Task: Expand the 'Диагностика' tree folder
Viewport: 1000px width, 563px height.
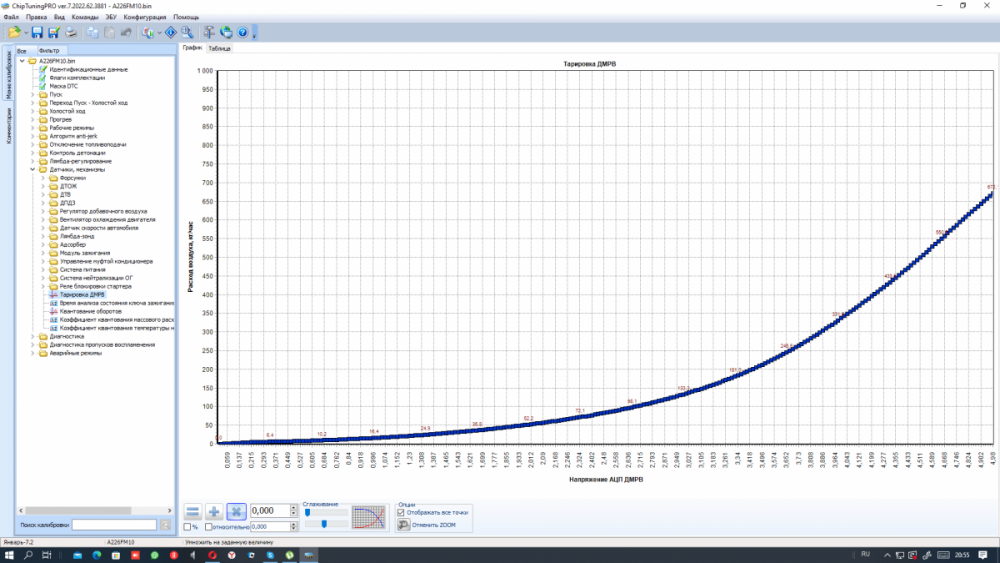Action: (x=32, y=336)
